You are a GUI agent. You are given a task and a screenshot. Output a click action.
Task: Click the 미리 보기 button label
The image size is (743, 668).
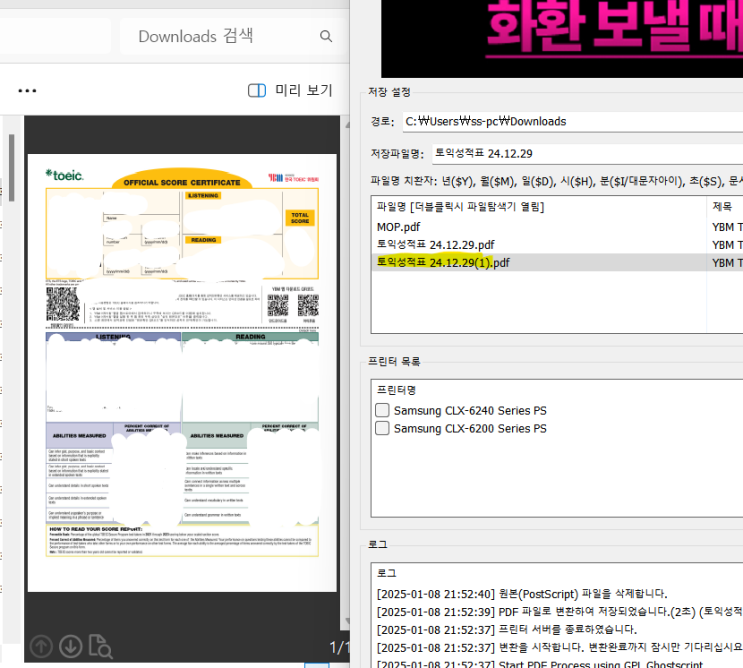pyautogui.click(x=304, y=90)
